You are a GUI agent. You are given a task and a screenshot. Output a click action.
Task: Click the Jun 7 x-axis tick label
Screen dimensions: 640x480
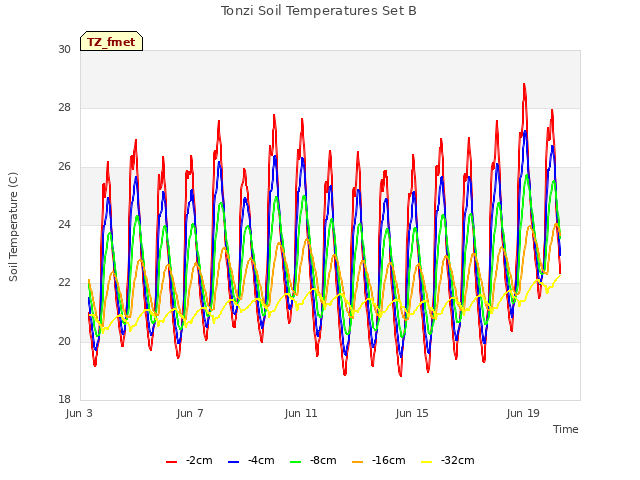coord(190,413)
